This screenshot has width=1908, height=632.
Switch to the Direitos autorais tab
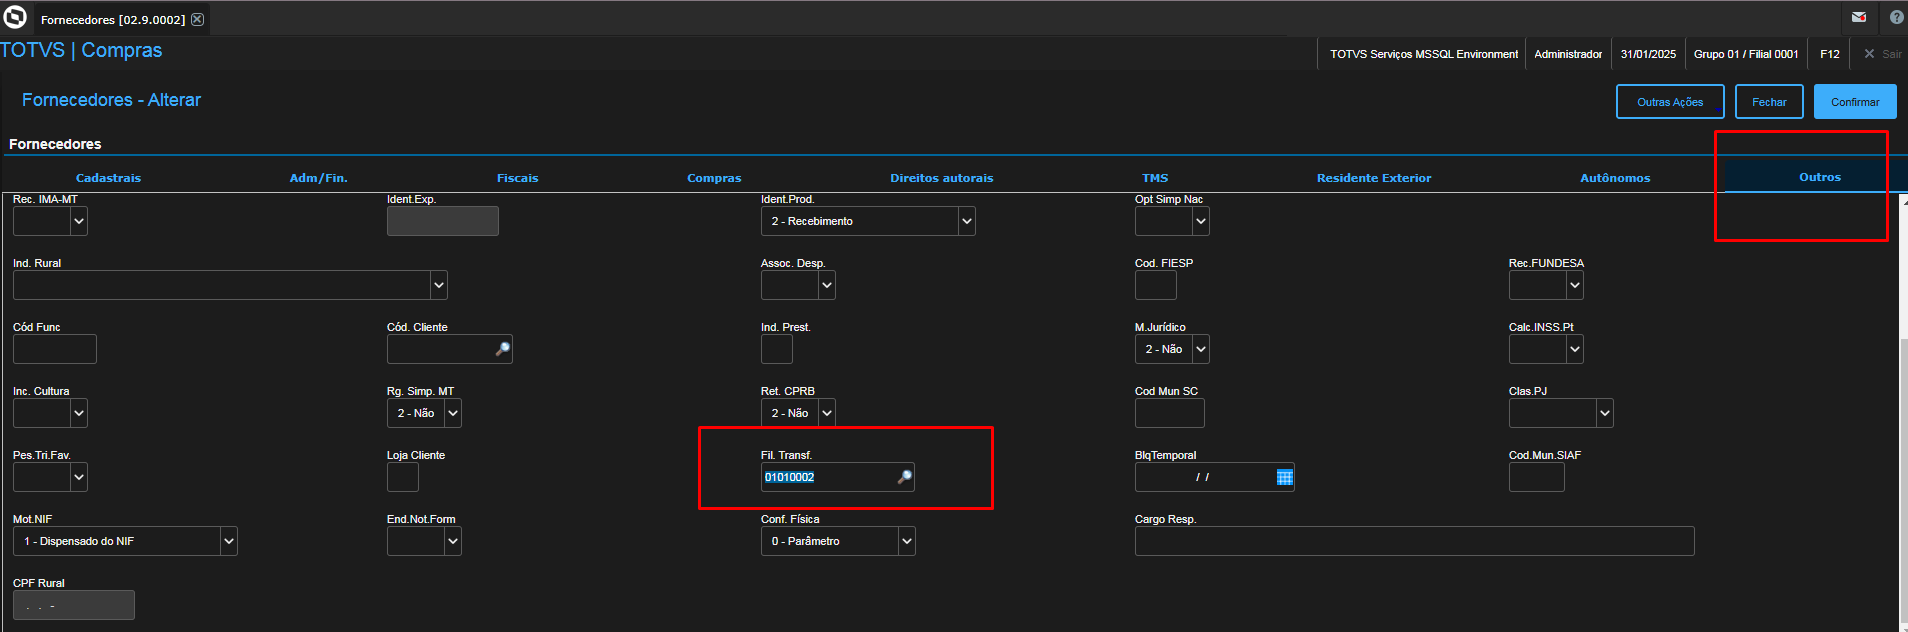[941, 178]
